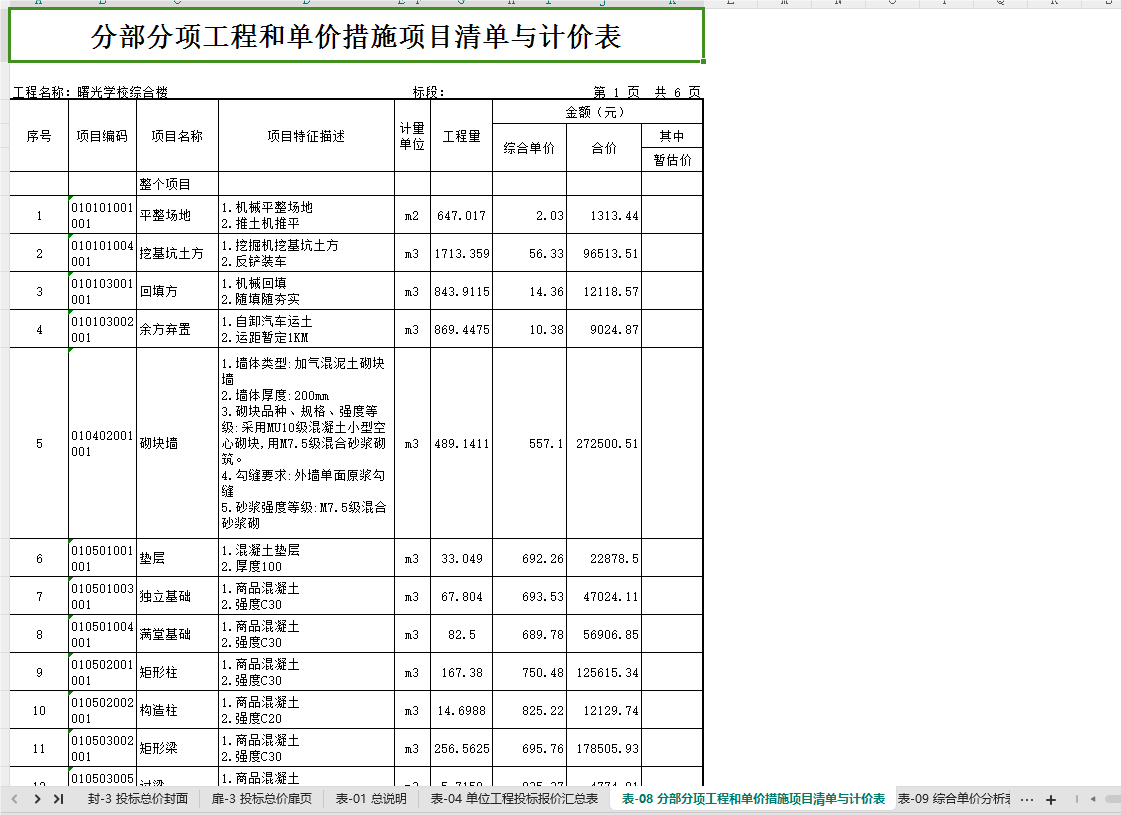Go to the previous sheet tab arrow
Screen dimensions: 1121x815
pos(15,799)
